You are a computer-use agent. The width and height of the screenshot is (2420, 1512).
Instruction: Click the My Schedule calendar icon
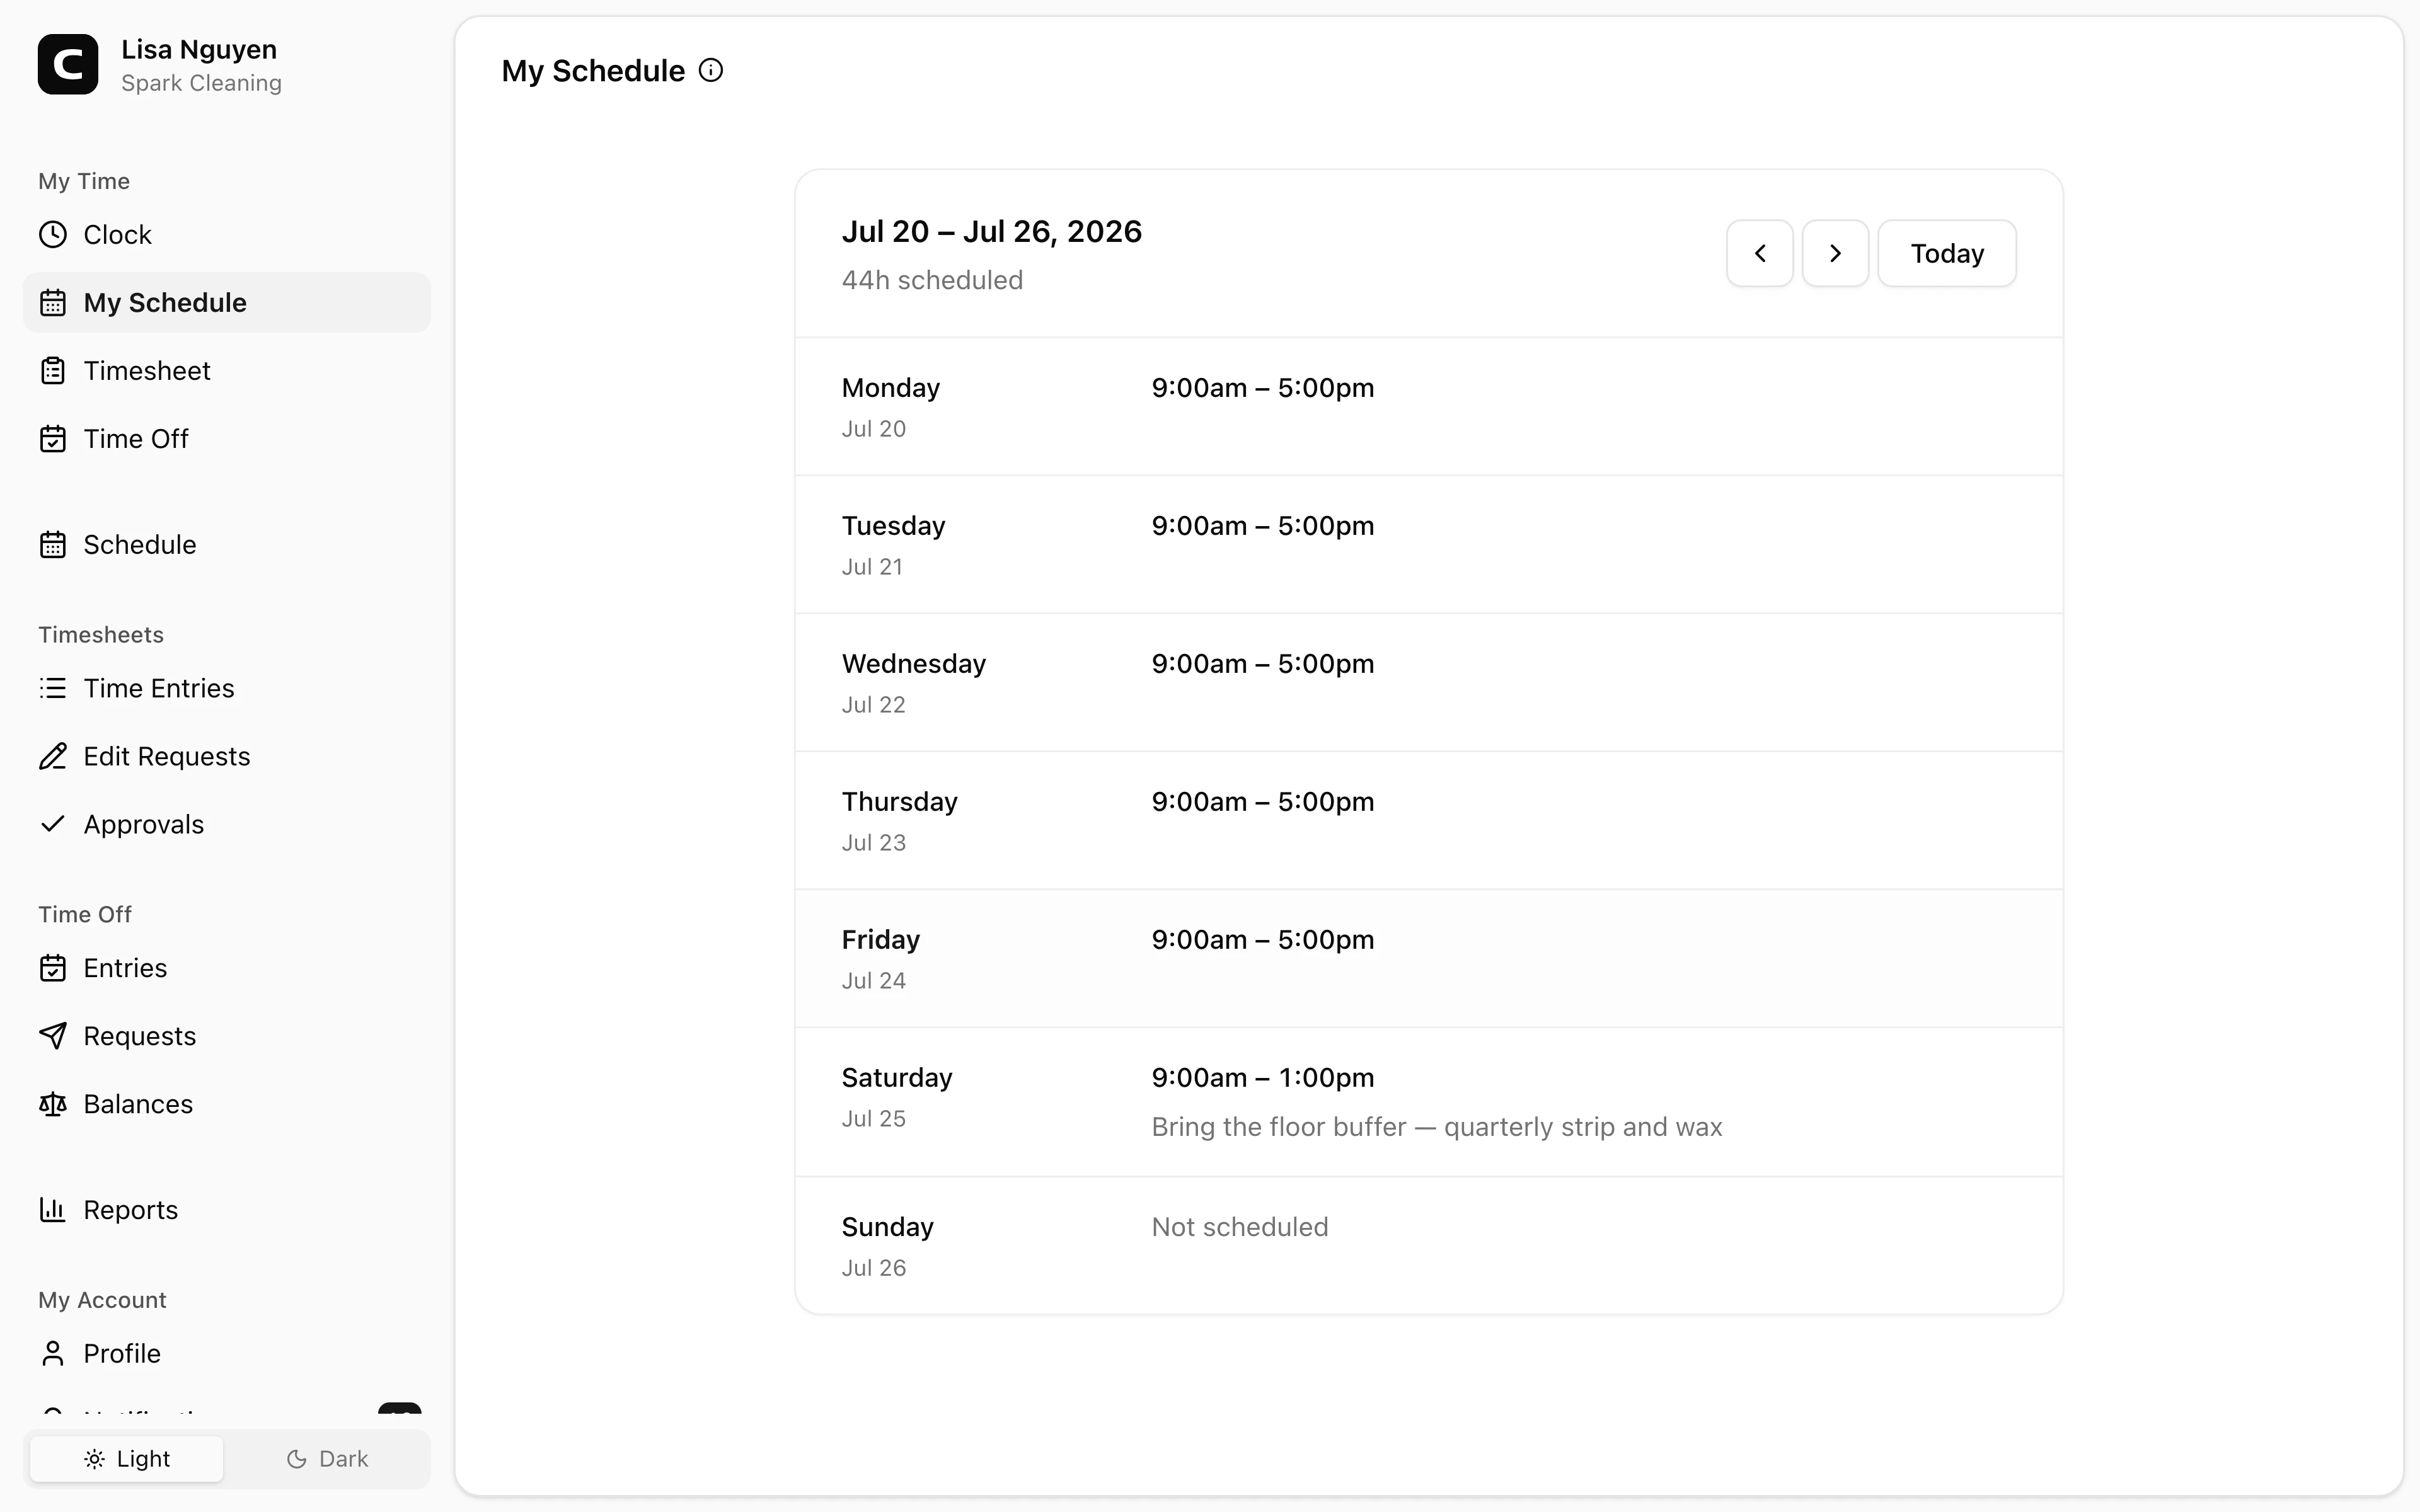[x=53, y=303]
